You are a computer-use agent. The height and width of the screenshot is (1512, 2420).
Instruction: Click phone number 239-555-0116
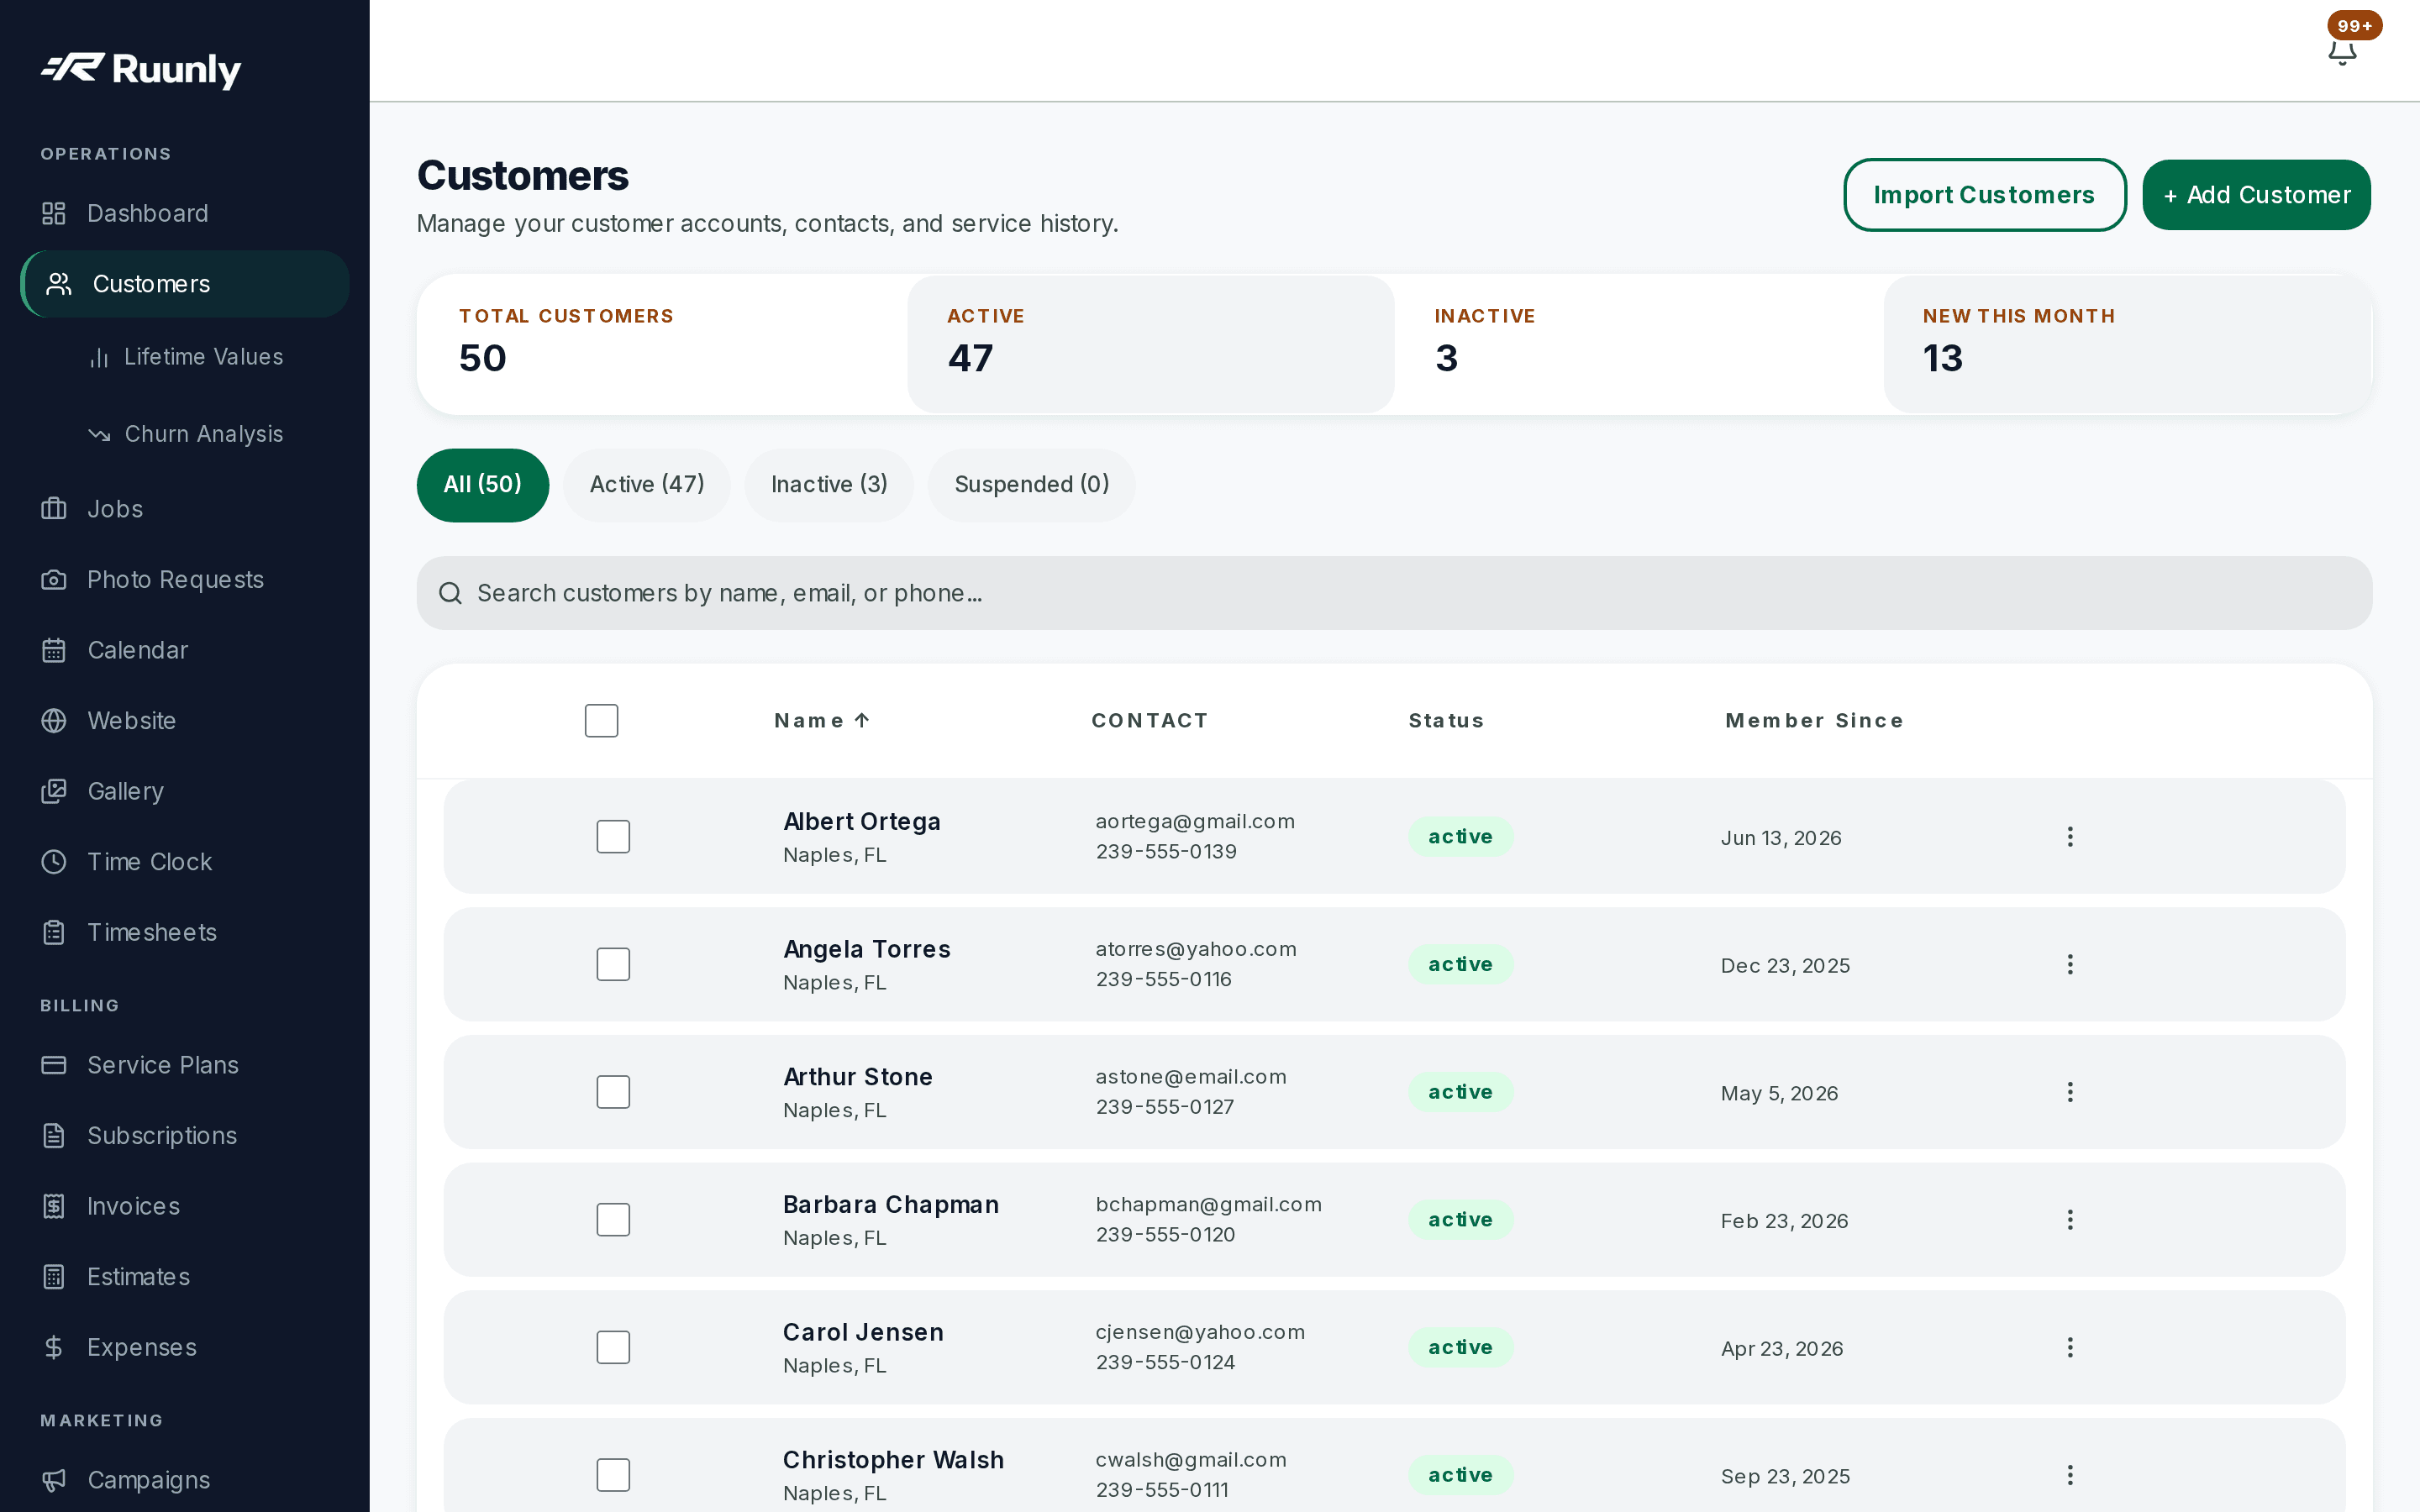pos(1163,979)
